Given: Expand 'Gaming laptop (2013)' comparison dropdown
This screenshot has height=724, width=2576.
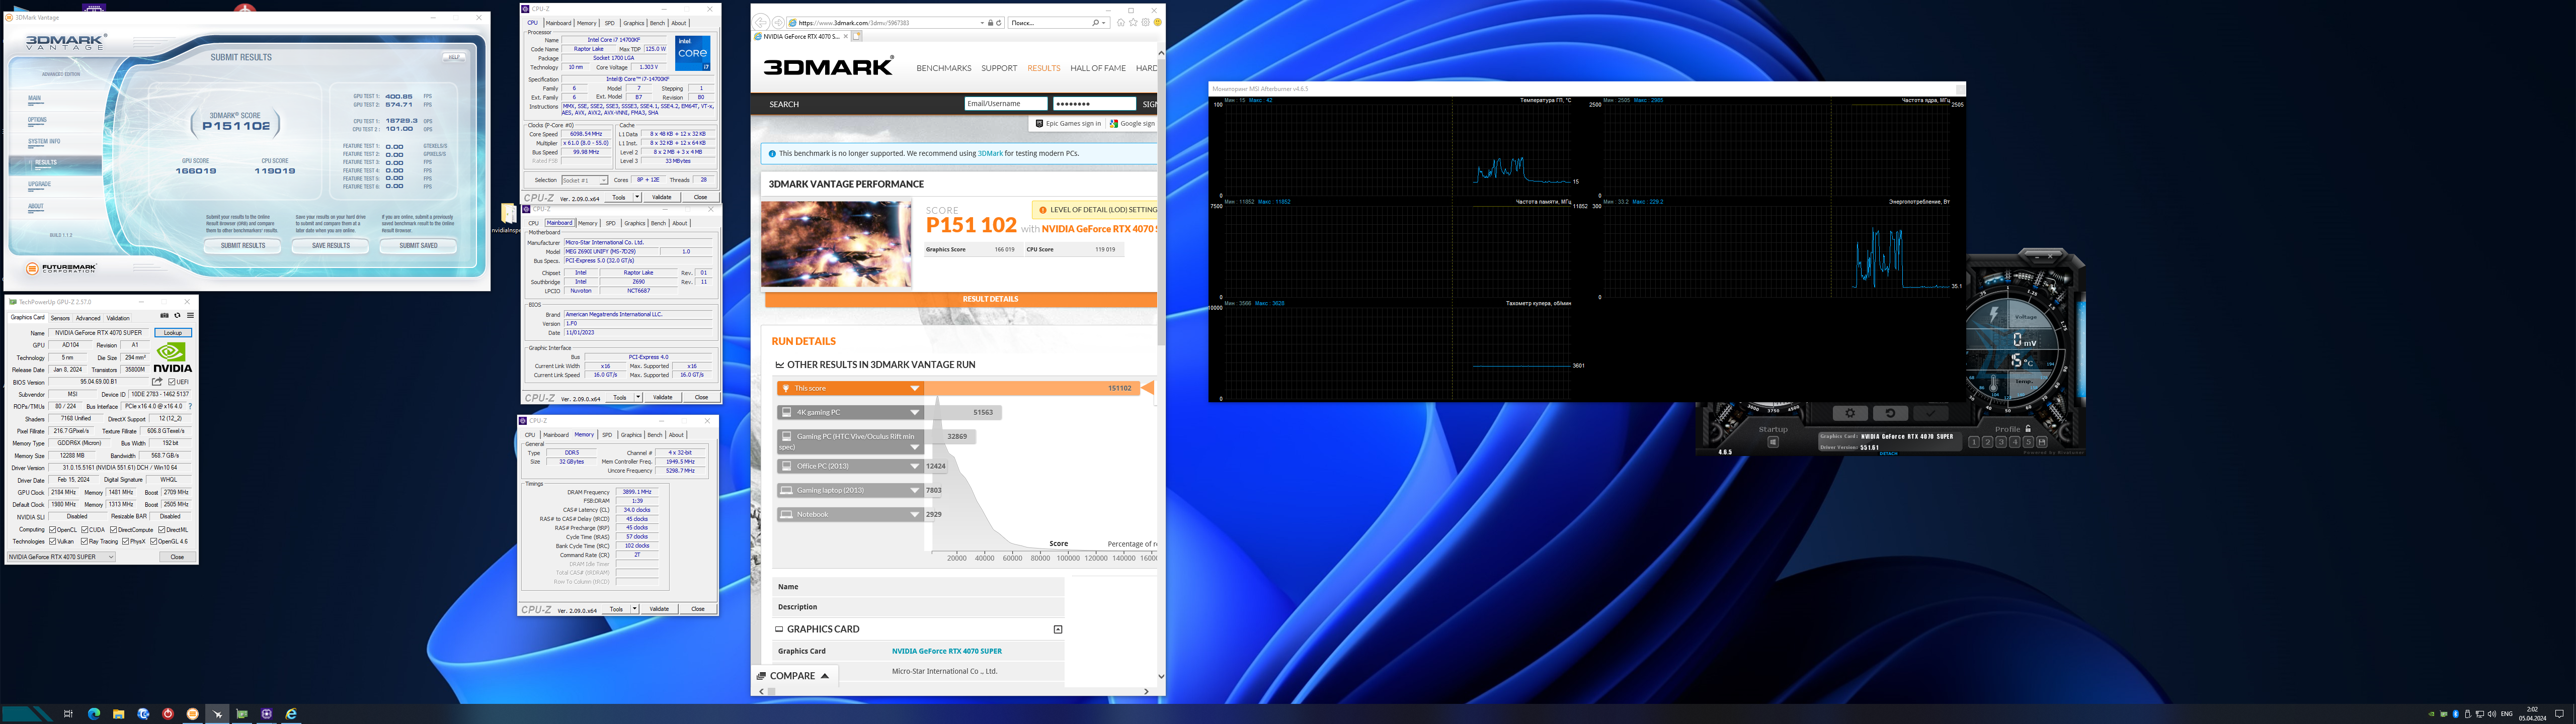Looking at the screenshot, I should point(914,490).
